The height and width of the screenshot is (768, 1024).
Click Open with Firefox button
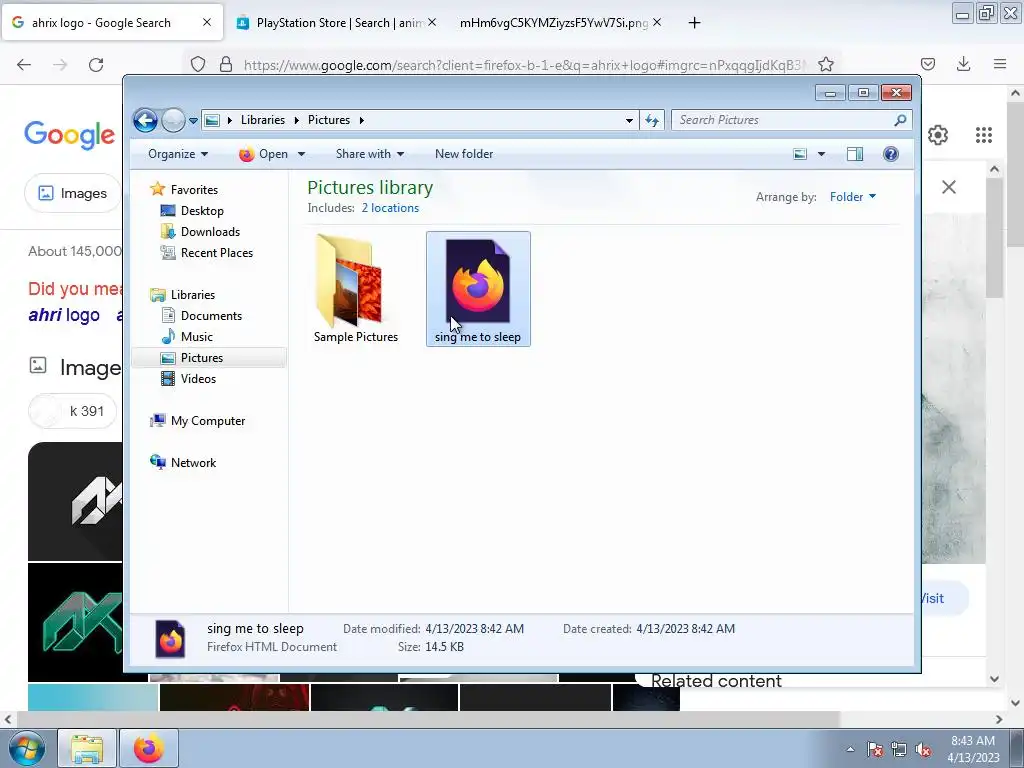tap(264, 154)
